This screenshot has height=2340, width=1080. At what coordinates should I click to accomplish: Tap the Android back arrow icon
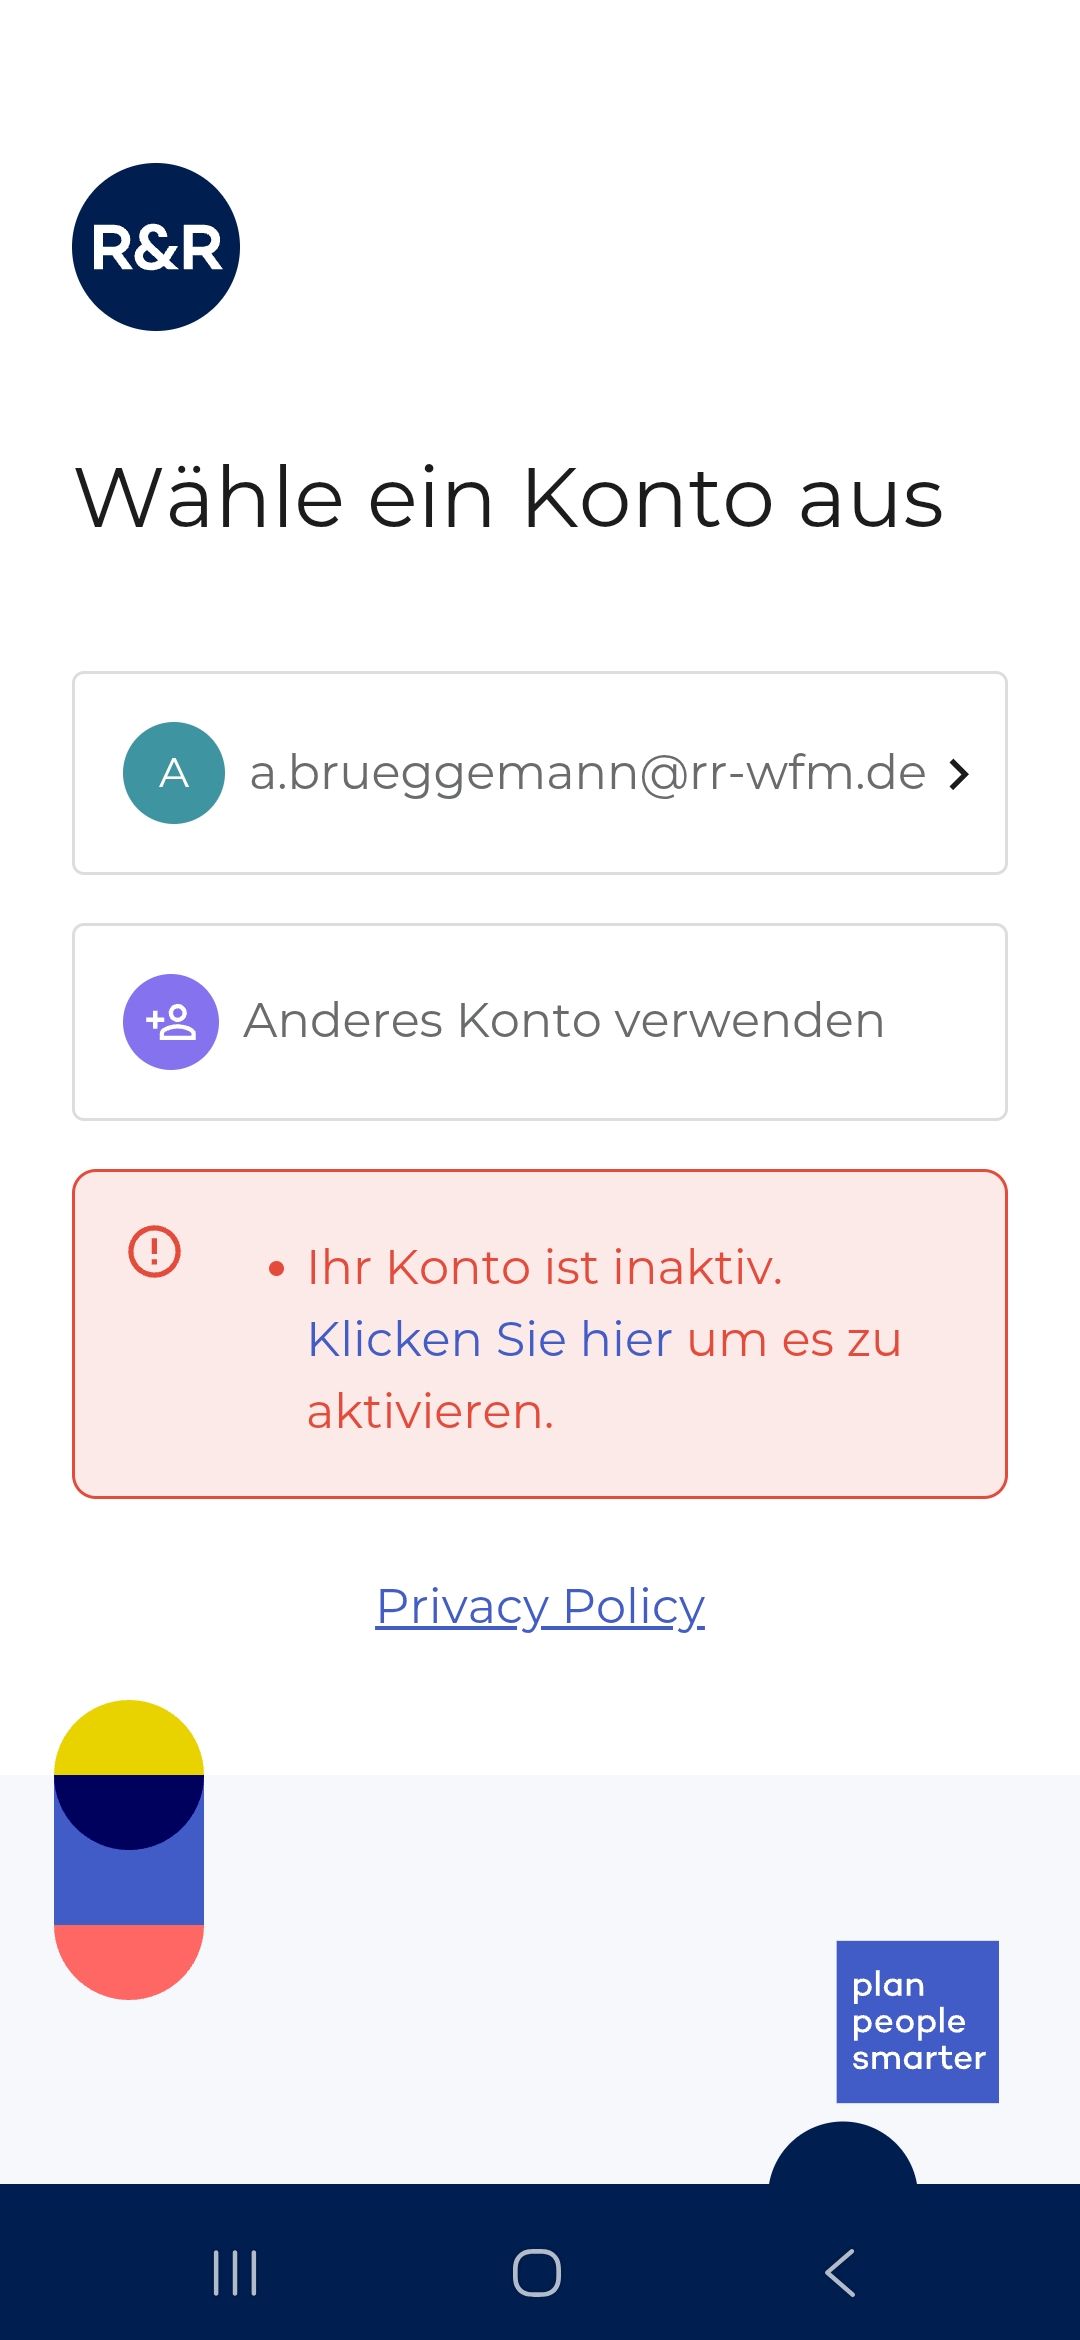[x=840, y=2273]
